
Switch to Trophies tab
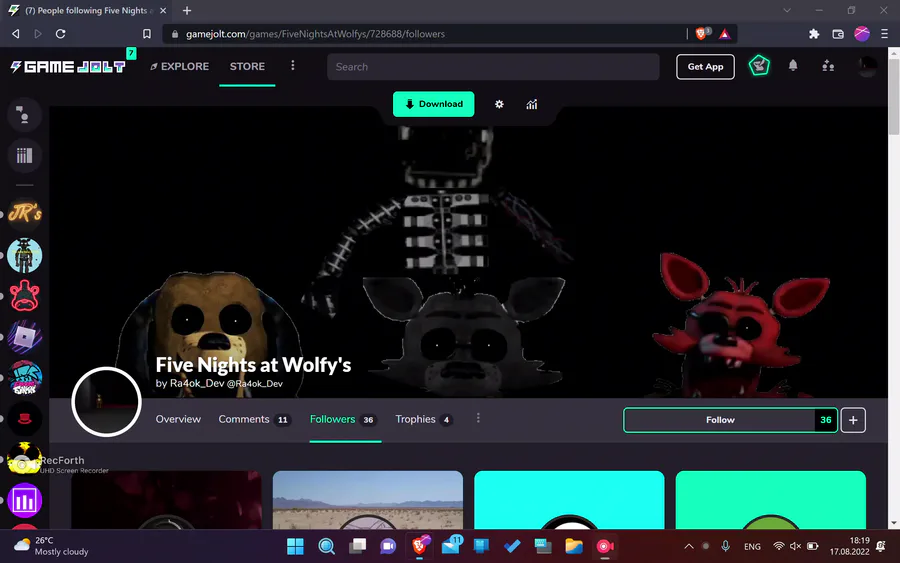[x=424, y=420]
